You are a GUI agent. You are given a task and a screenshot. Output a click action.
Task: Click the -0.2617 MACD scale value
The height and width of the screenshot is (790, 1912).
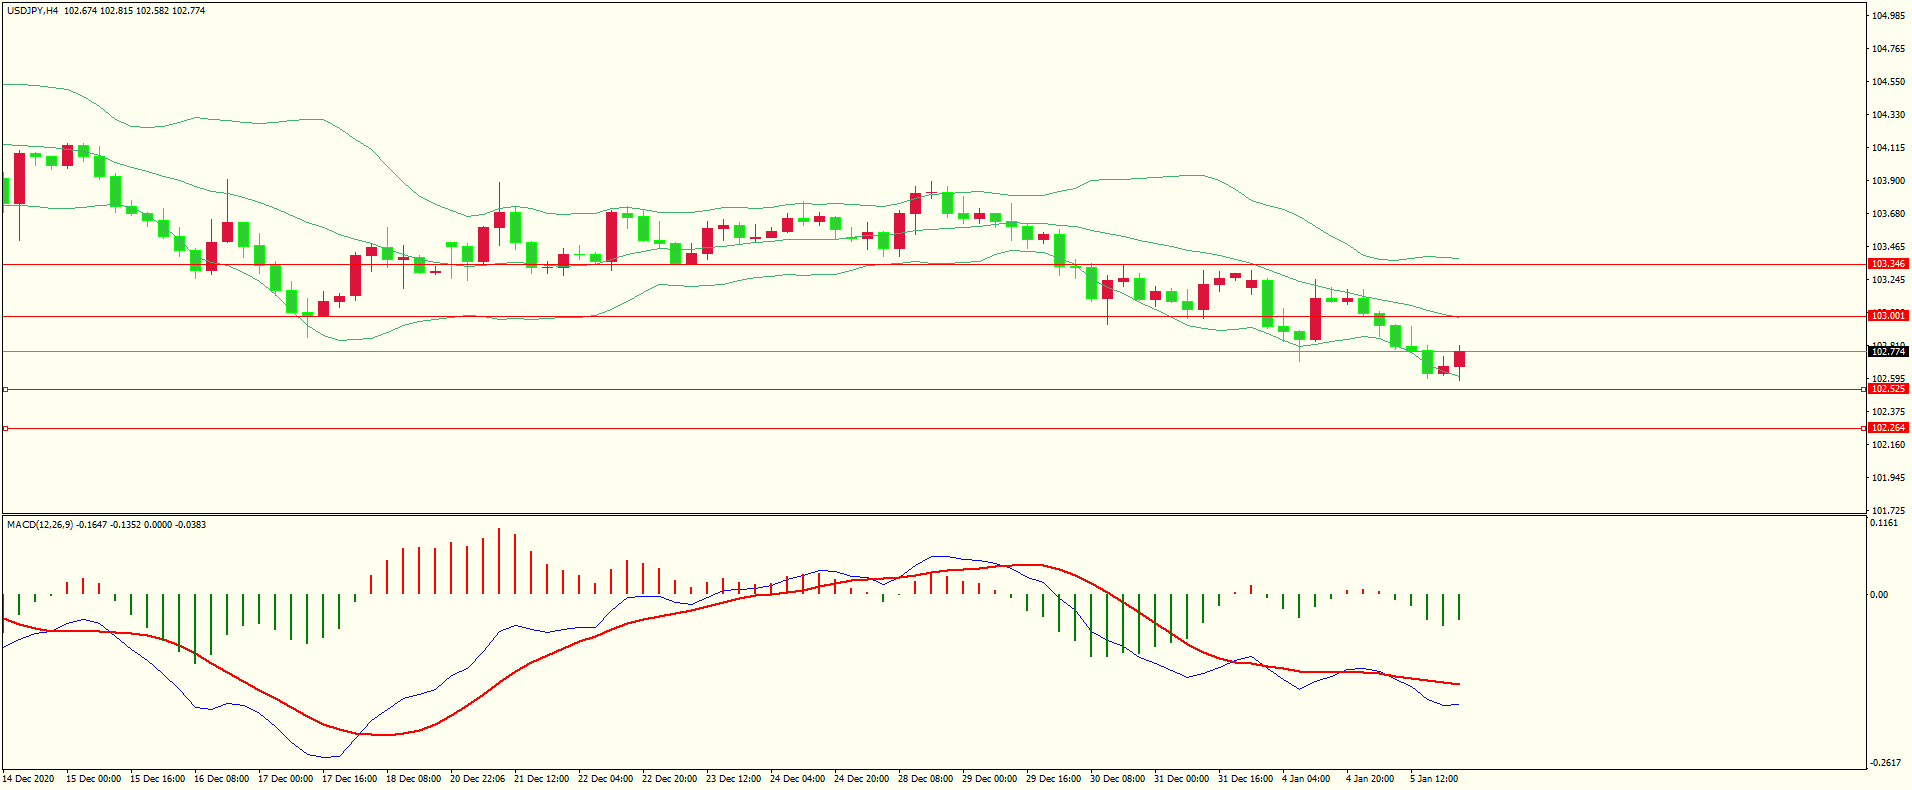1885,763
